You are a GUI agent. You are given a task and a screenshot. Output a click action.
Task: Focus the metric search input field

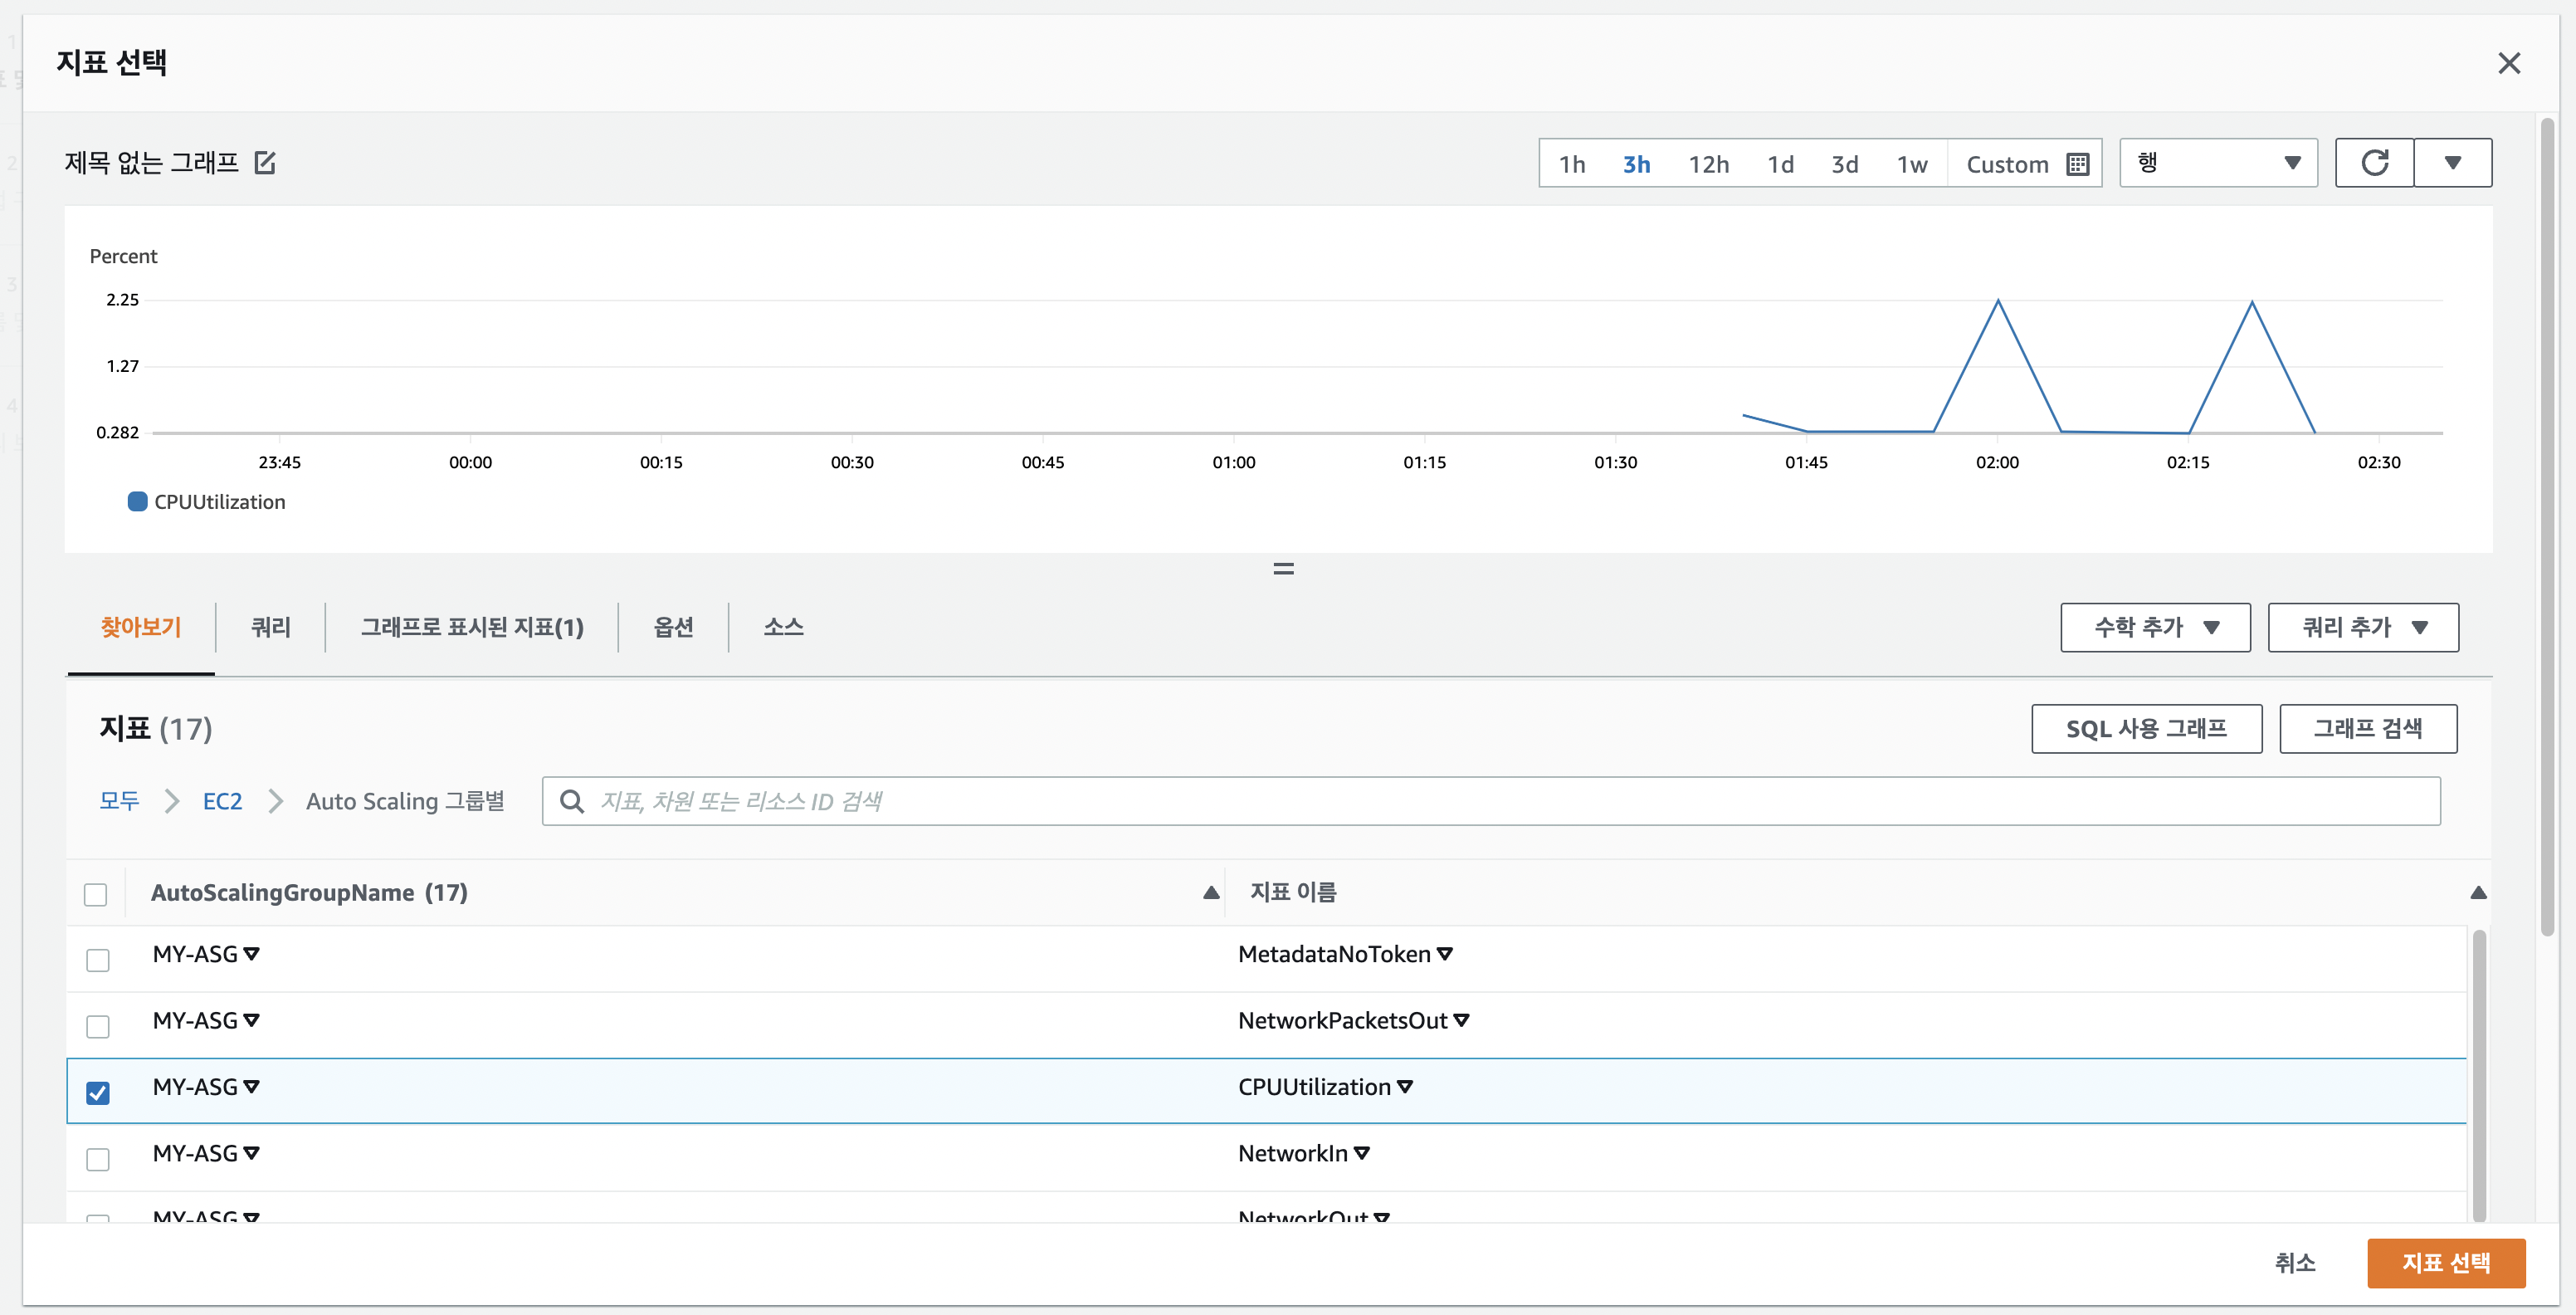click(x=1500, y=801)
